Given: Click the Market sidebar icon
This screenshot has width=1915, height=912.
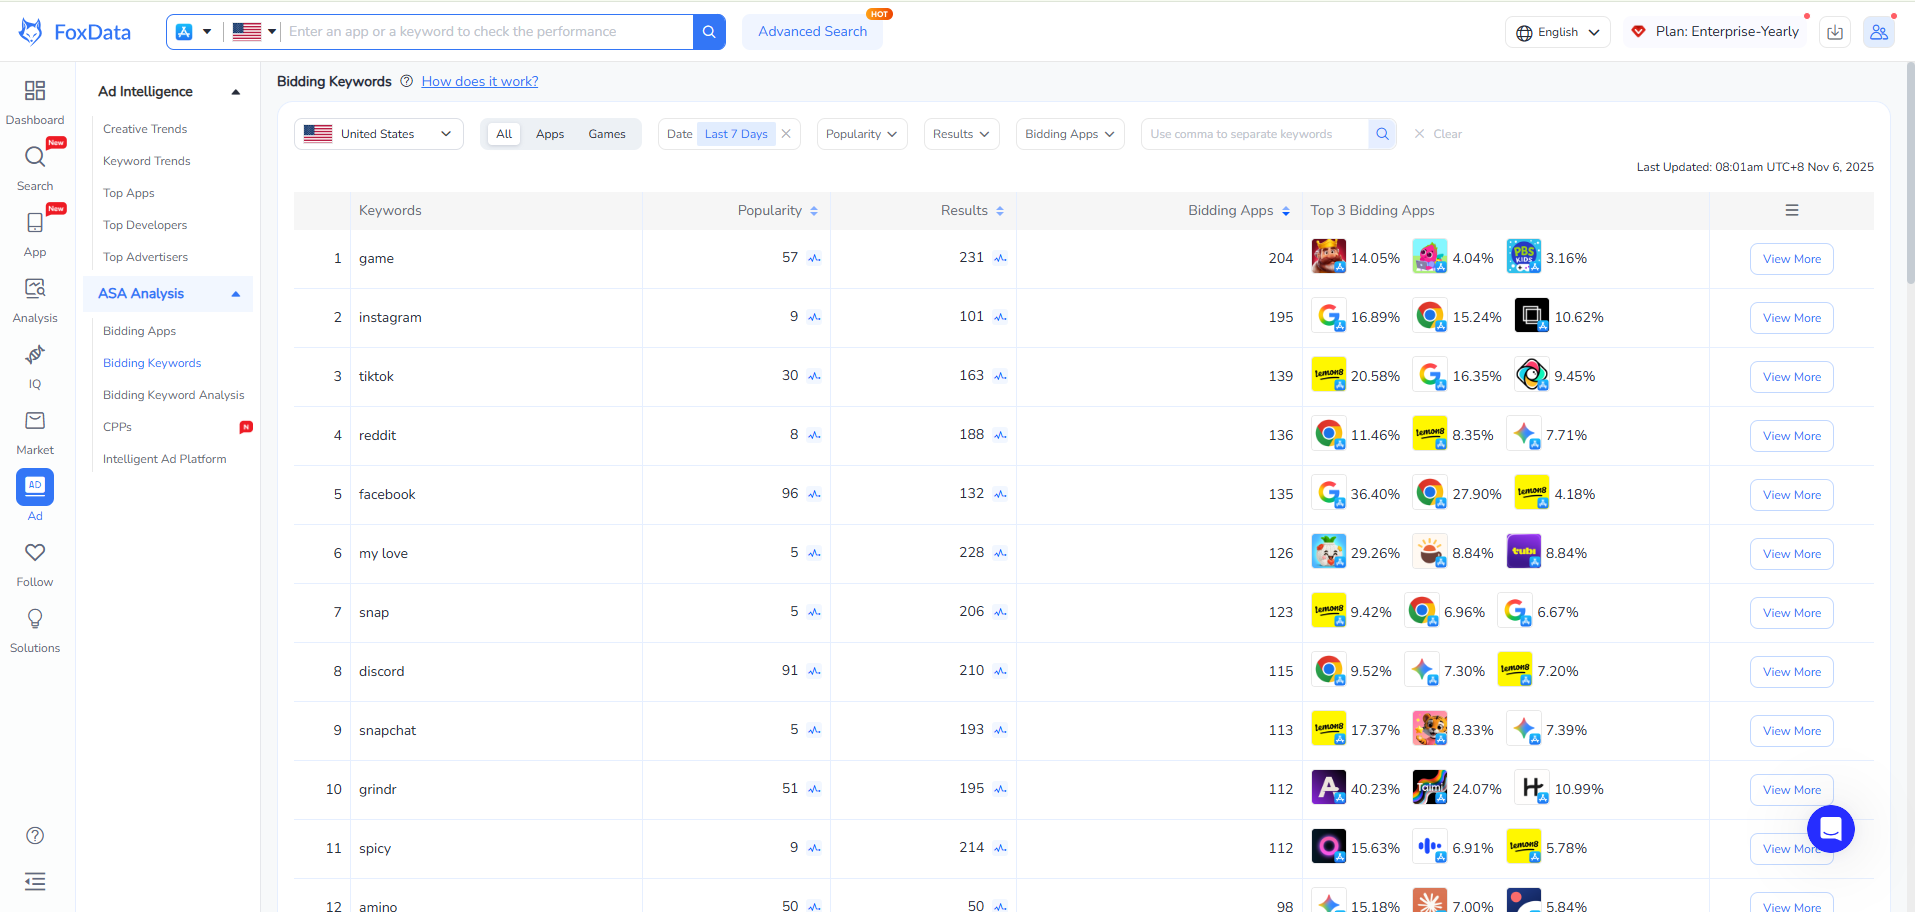Looking at the screenshot, I should point(35,422).
